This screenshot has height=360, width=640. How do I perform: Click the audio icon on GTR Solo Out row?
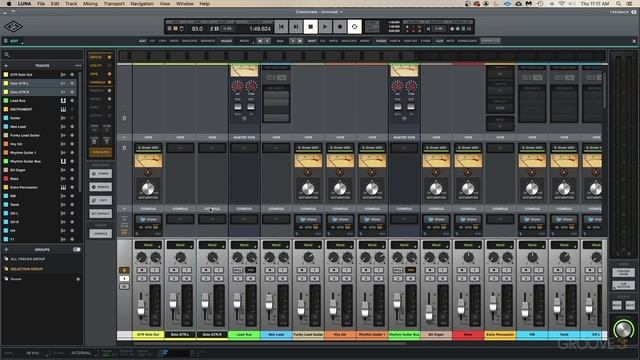[x=63, y=75]
